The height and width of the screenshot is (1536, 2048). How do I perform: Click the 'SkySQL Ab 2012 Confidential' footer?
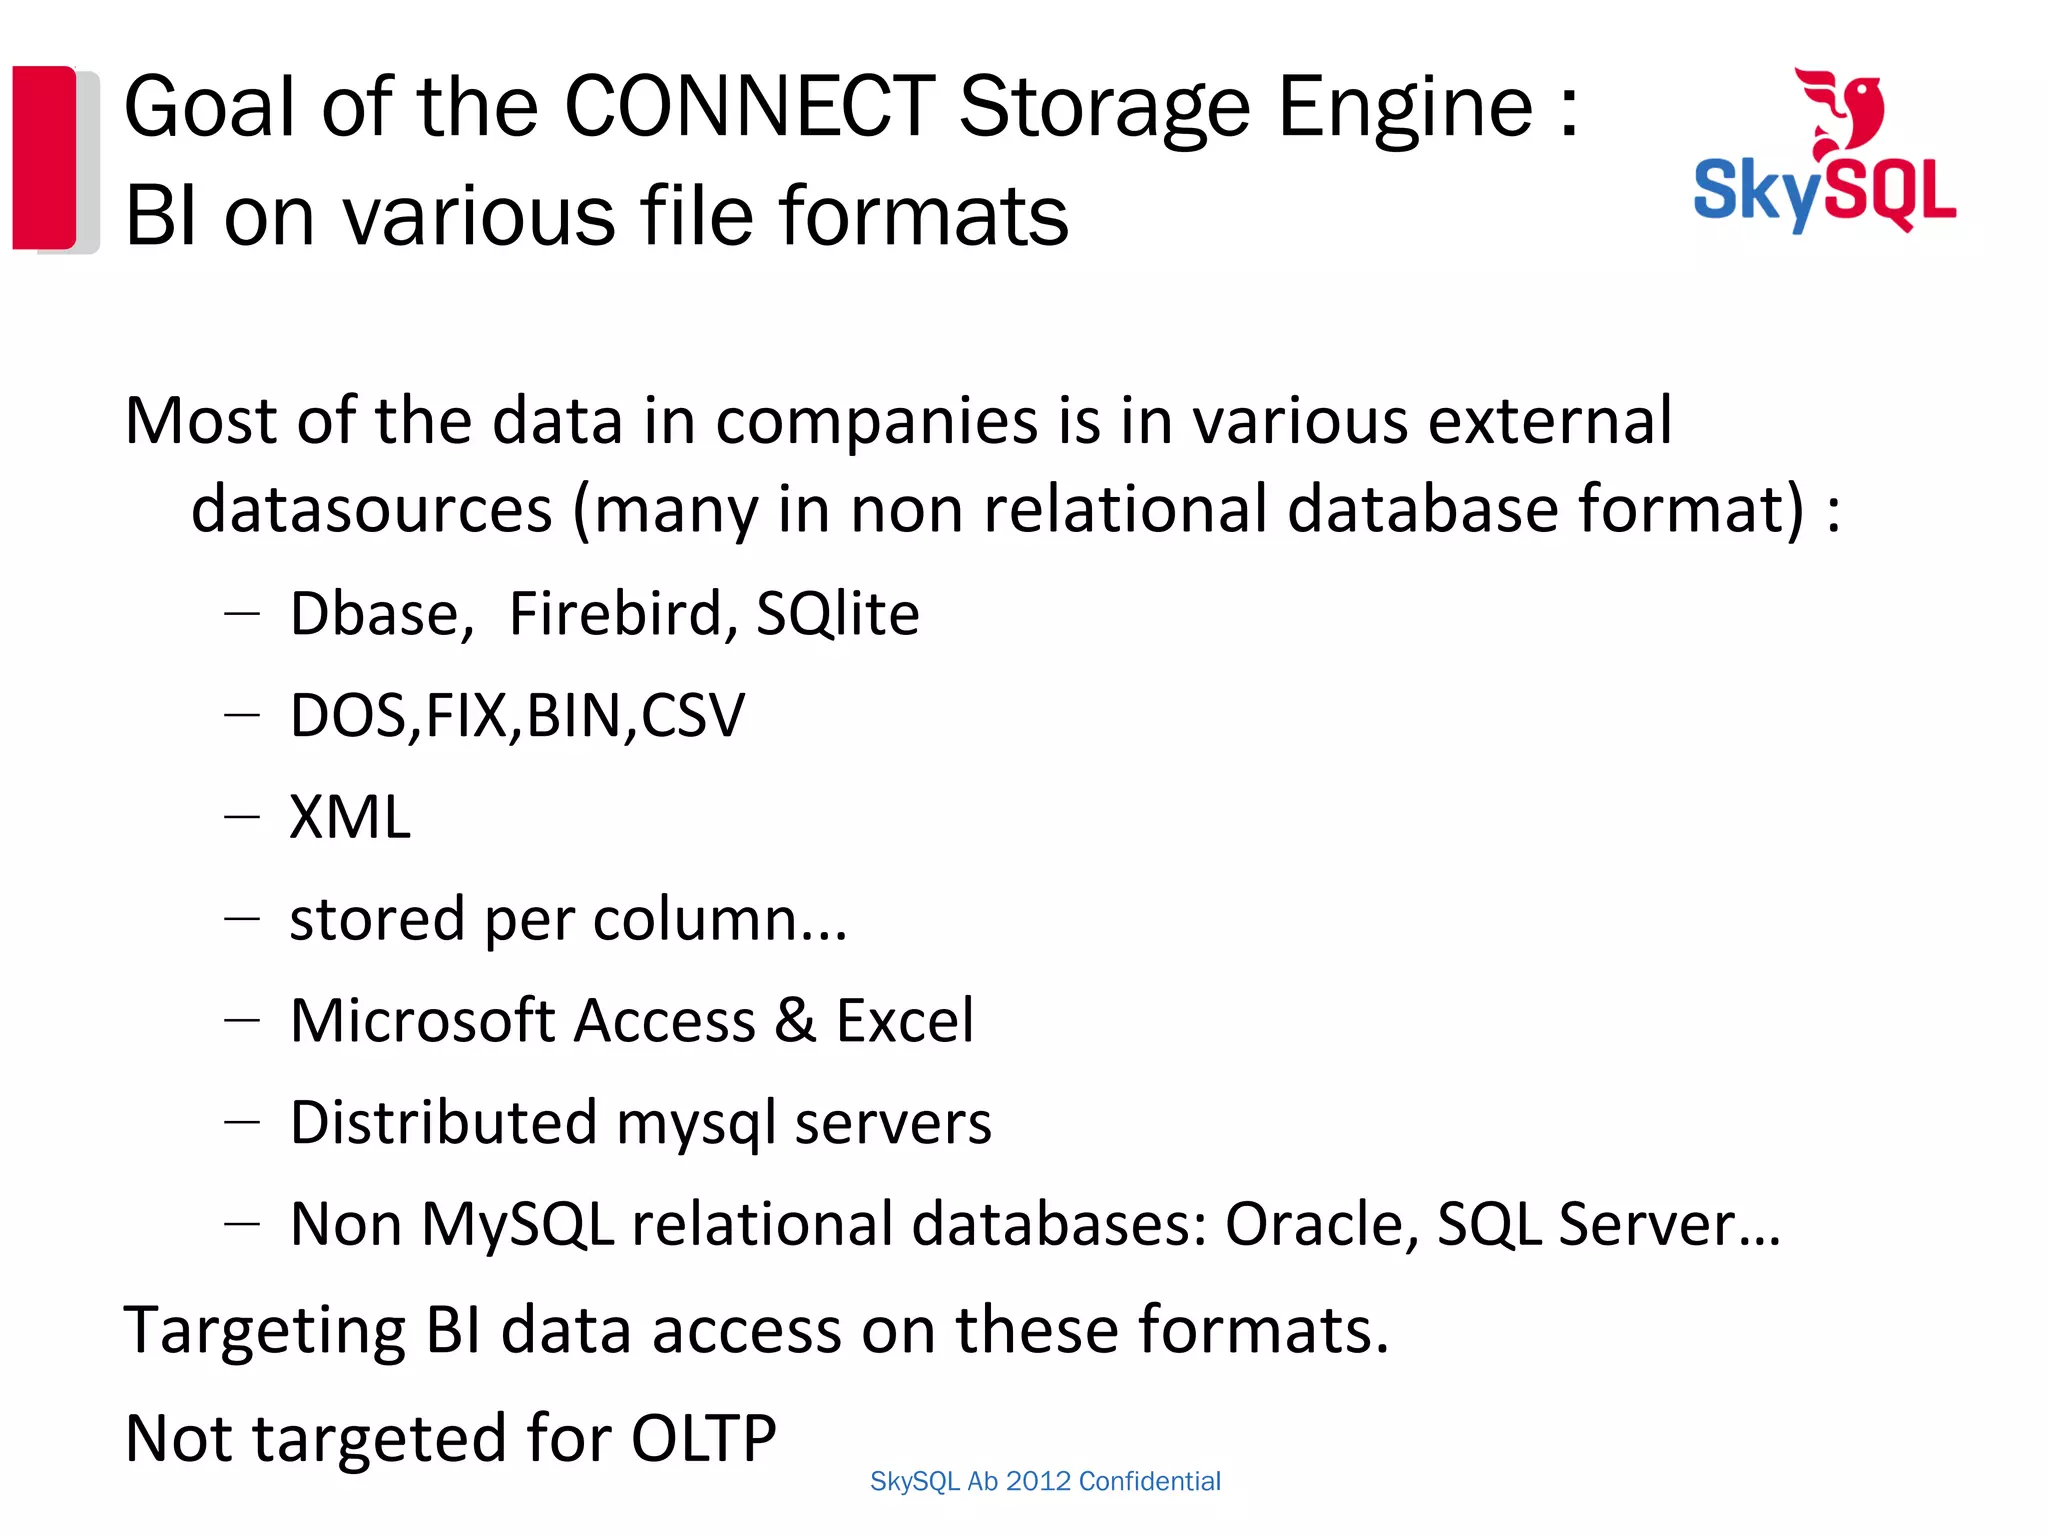(1045, 1481)
